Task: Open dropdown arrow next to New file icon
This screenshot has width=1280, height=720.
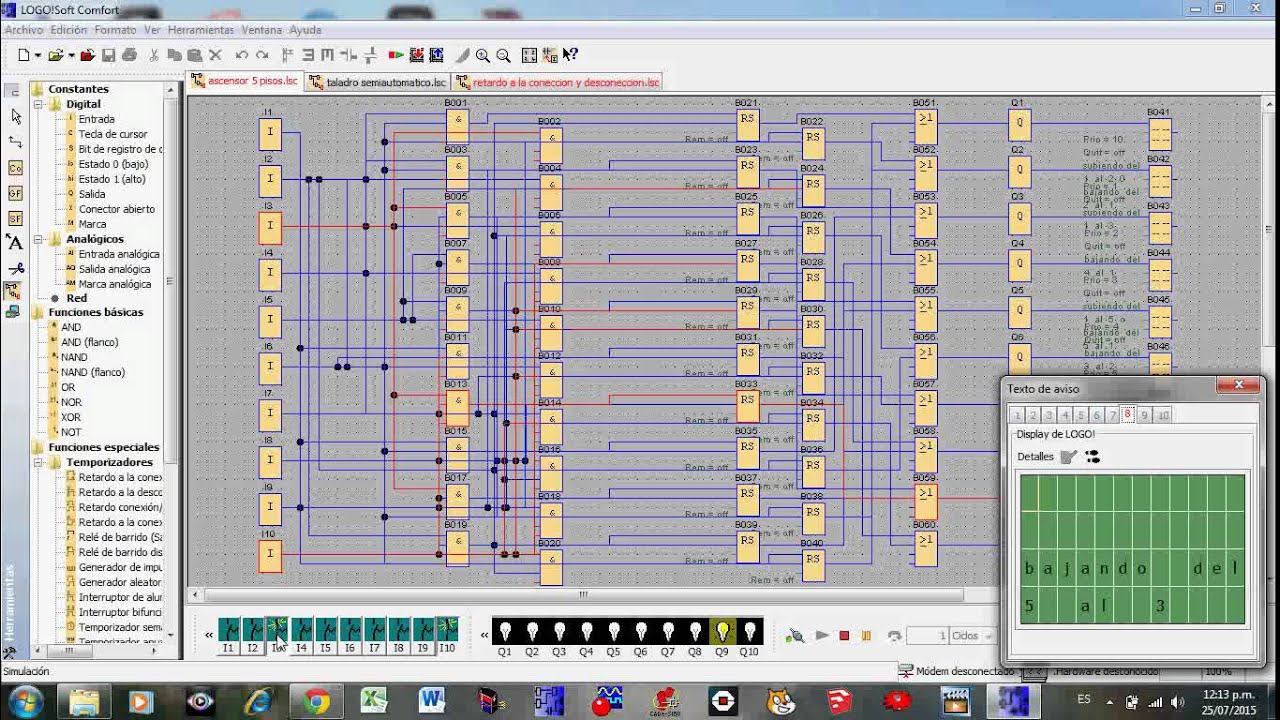Action: (37, 56)
